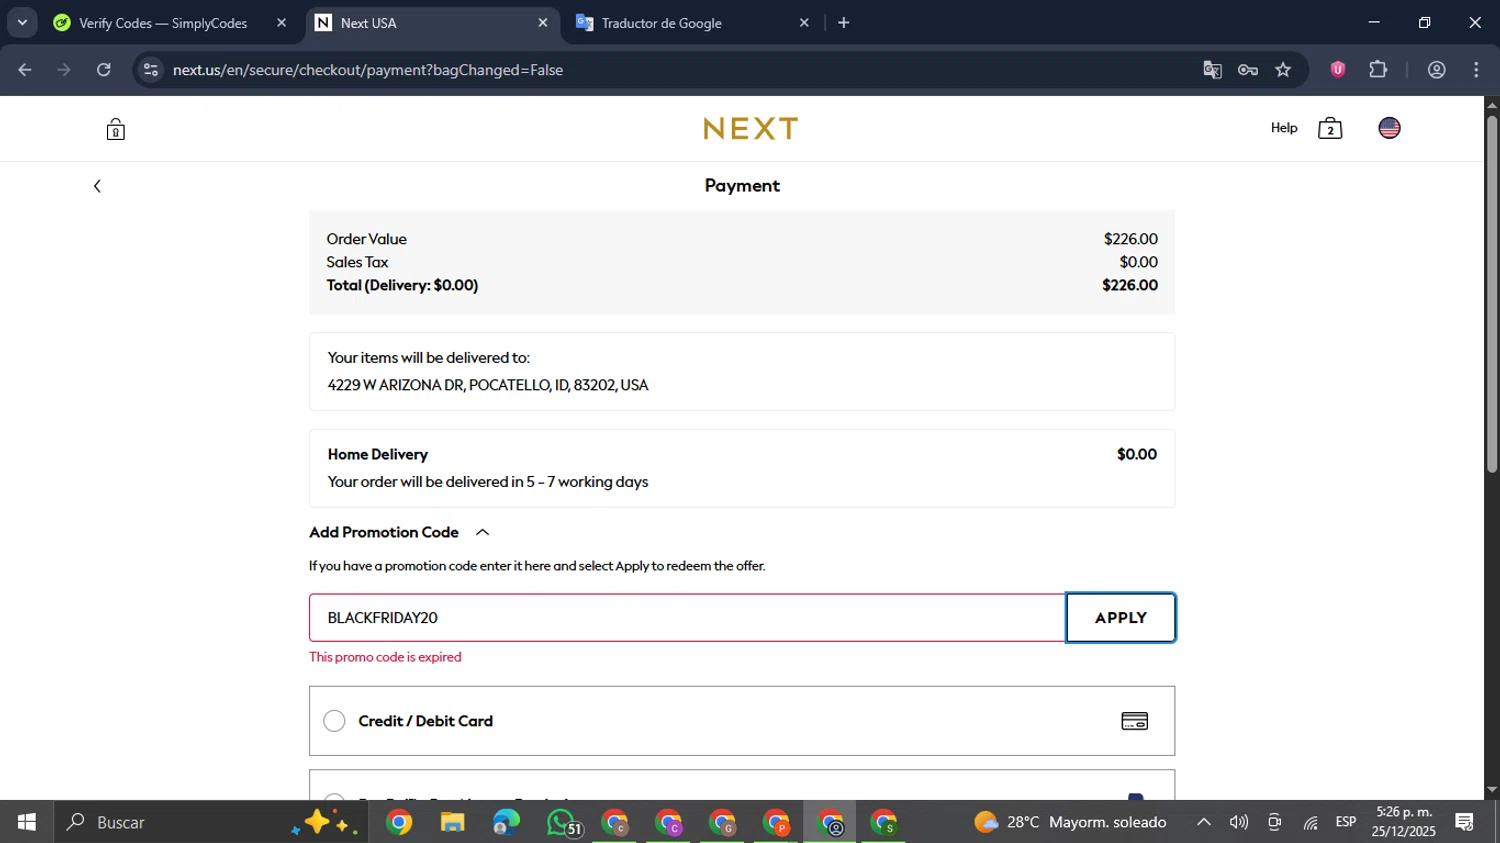Open the site information icon in the address bar
This screenshot has height=843, width=1500.
click(151, 70)
